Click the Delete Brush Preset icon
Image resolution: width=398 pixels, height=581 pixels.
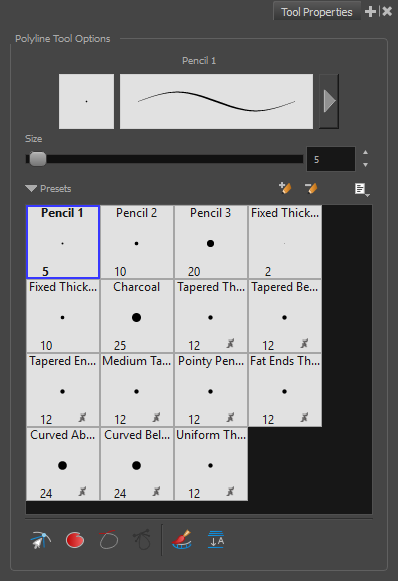(311, 188)
